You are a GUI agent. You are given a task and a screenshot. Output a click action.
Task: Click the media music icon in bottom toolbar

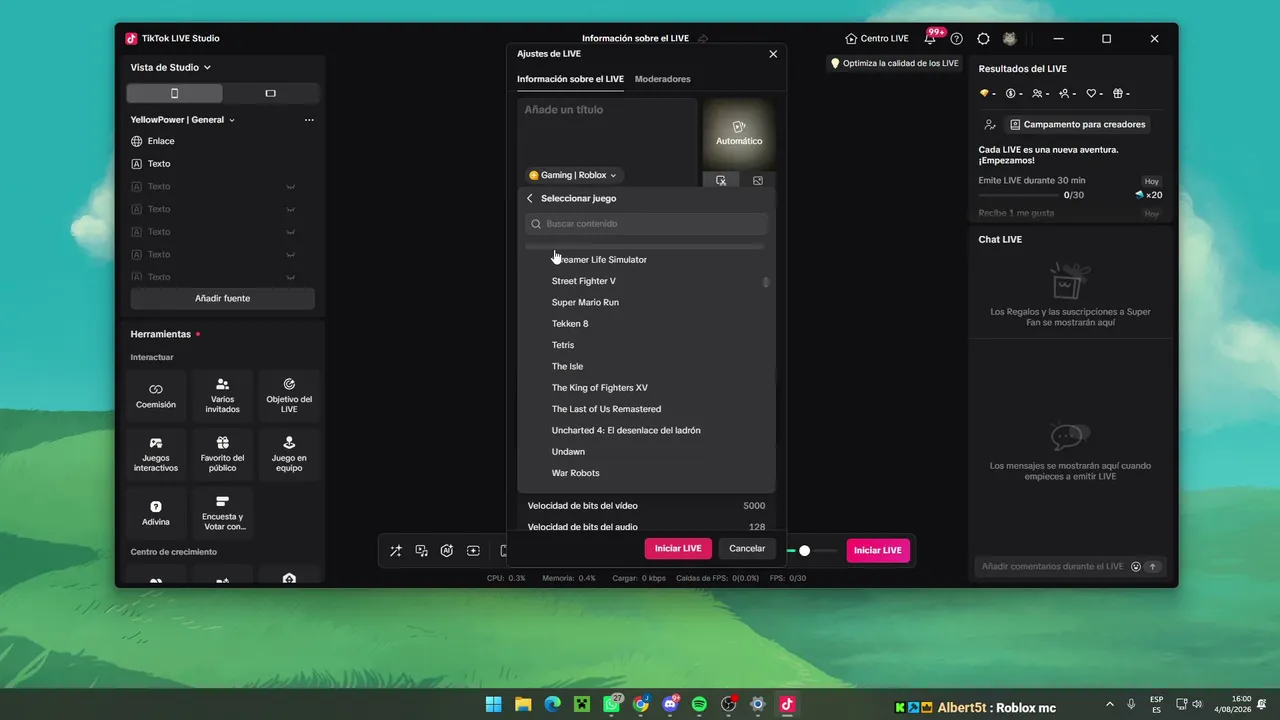pyautogui.click(x=422, y=551)
